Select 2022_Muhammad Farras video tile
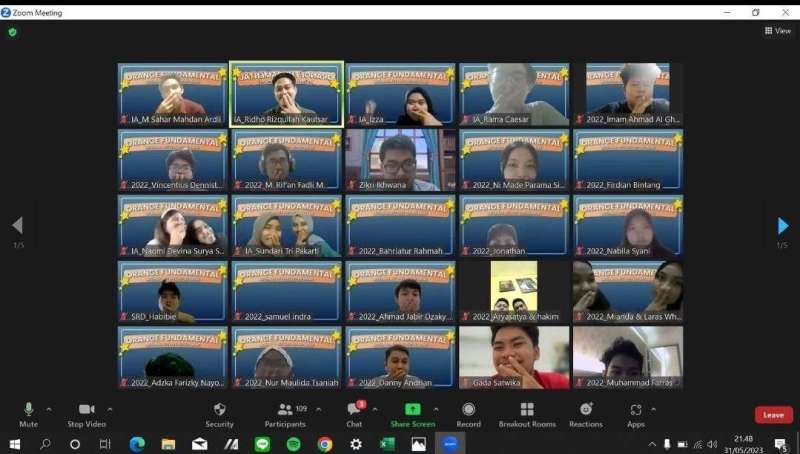 click(628, 358)
